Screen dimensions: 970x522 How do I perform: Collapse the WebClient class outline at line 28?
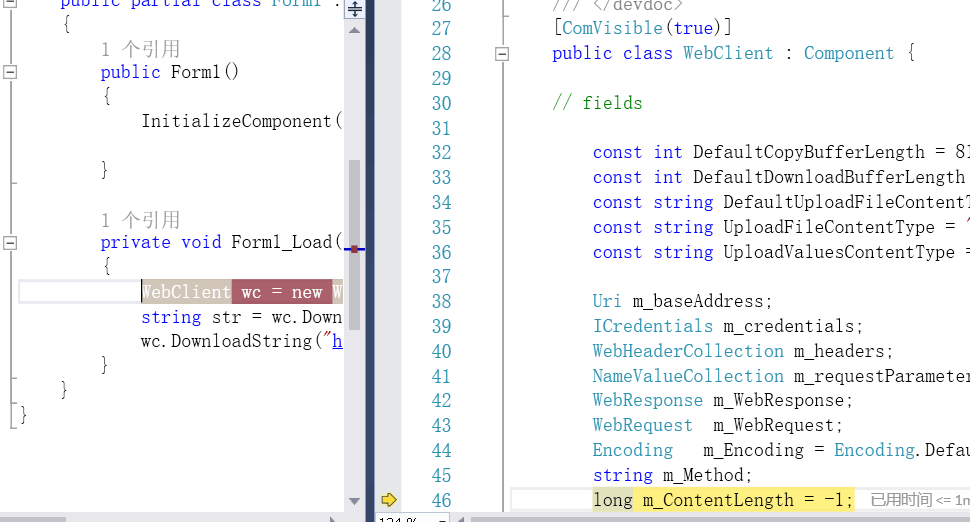[502, 54]
